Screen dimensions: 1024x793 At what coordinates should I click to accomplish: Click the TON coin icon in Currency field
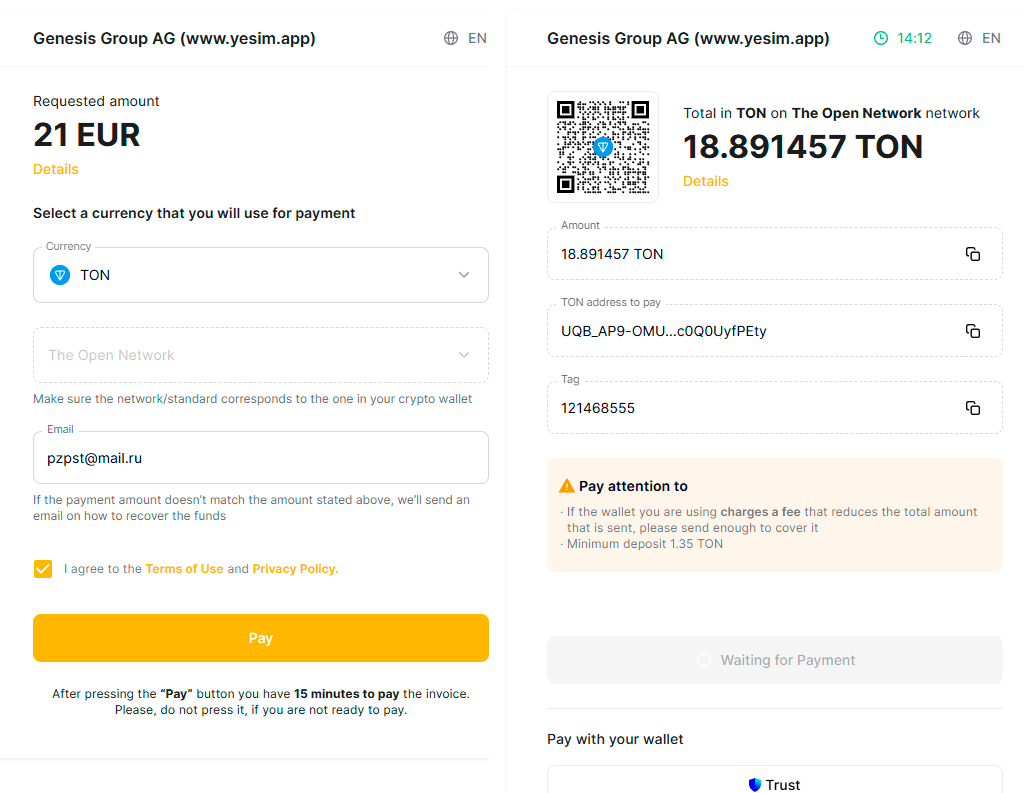(60, 275)
